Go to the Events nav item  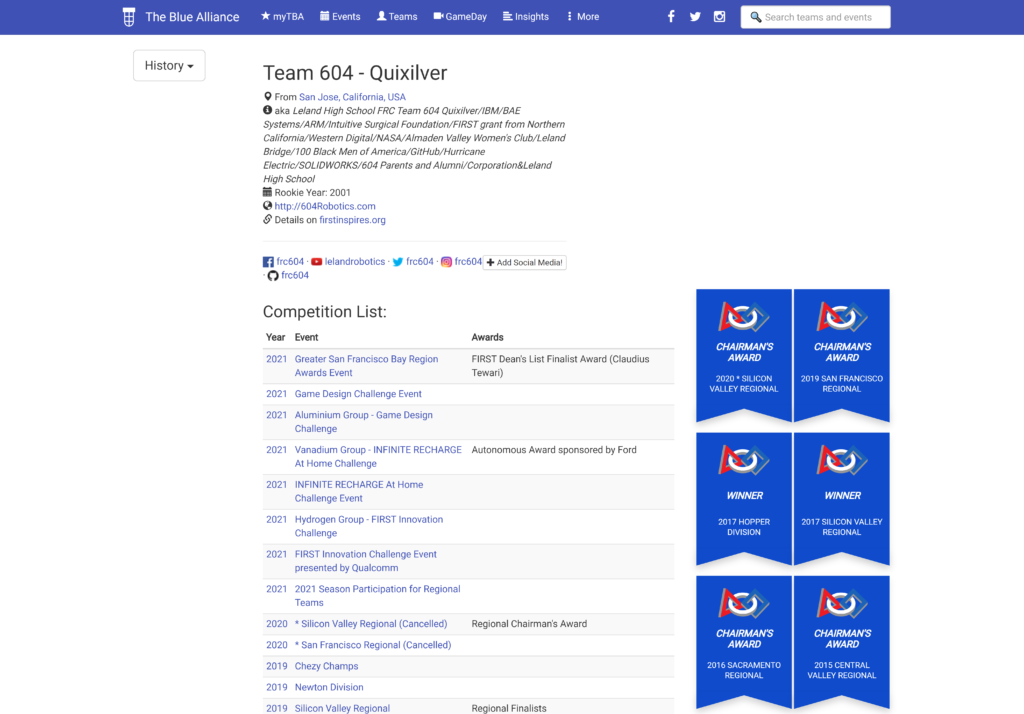click(x=340, y=17)
